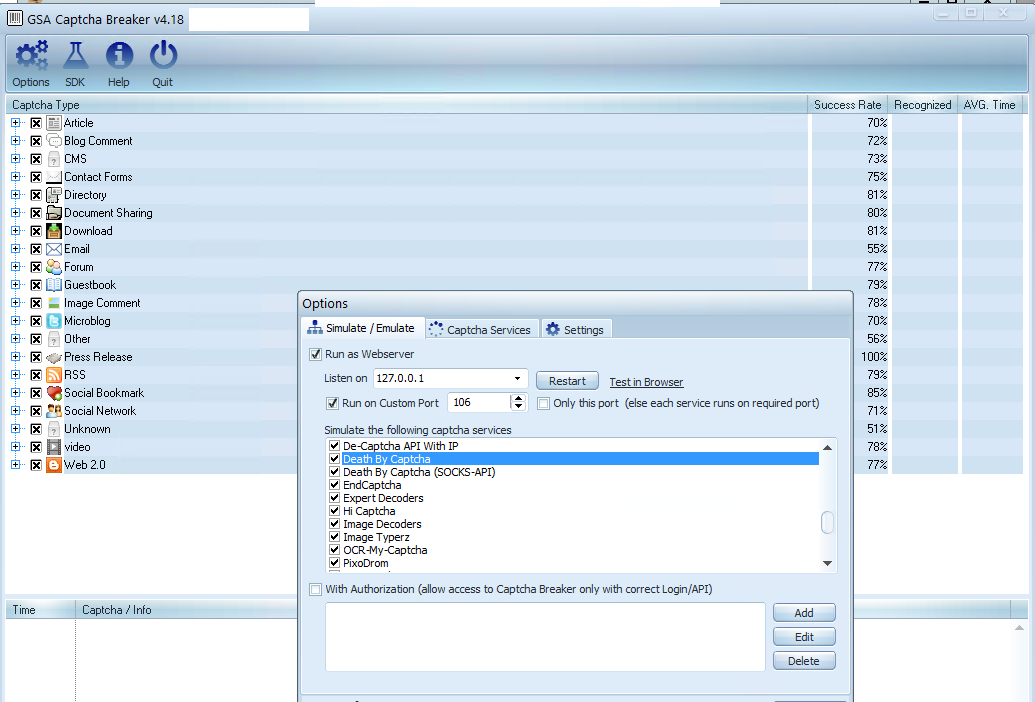
Task: Click the custom port number field
Action: click(x=479, y=402)
